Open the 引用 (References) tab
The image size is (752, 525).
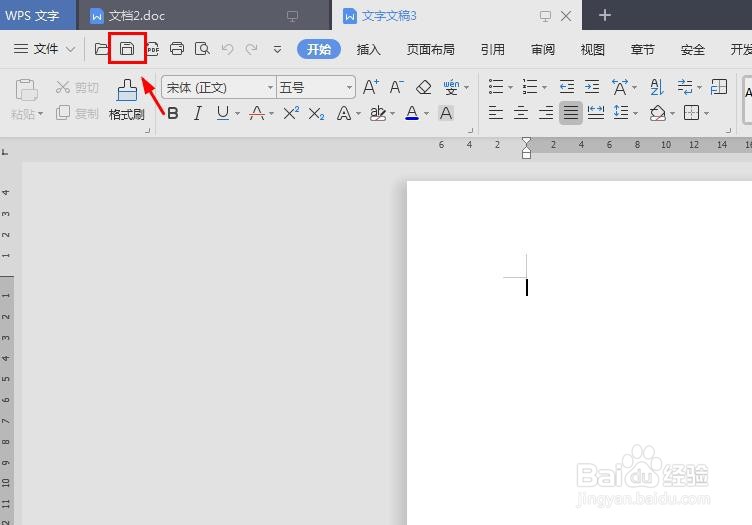click(x=493, y=49)
